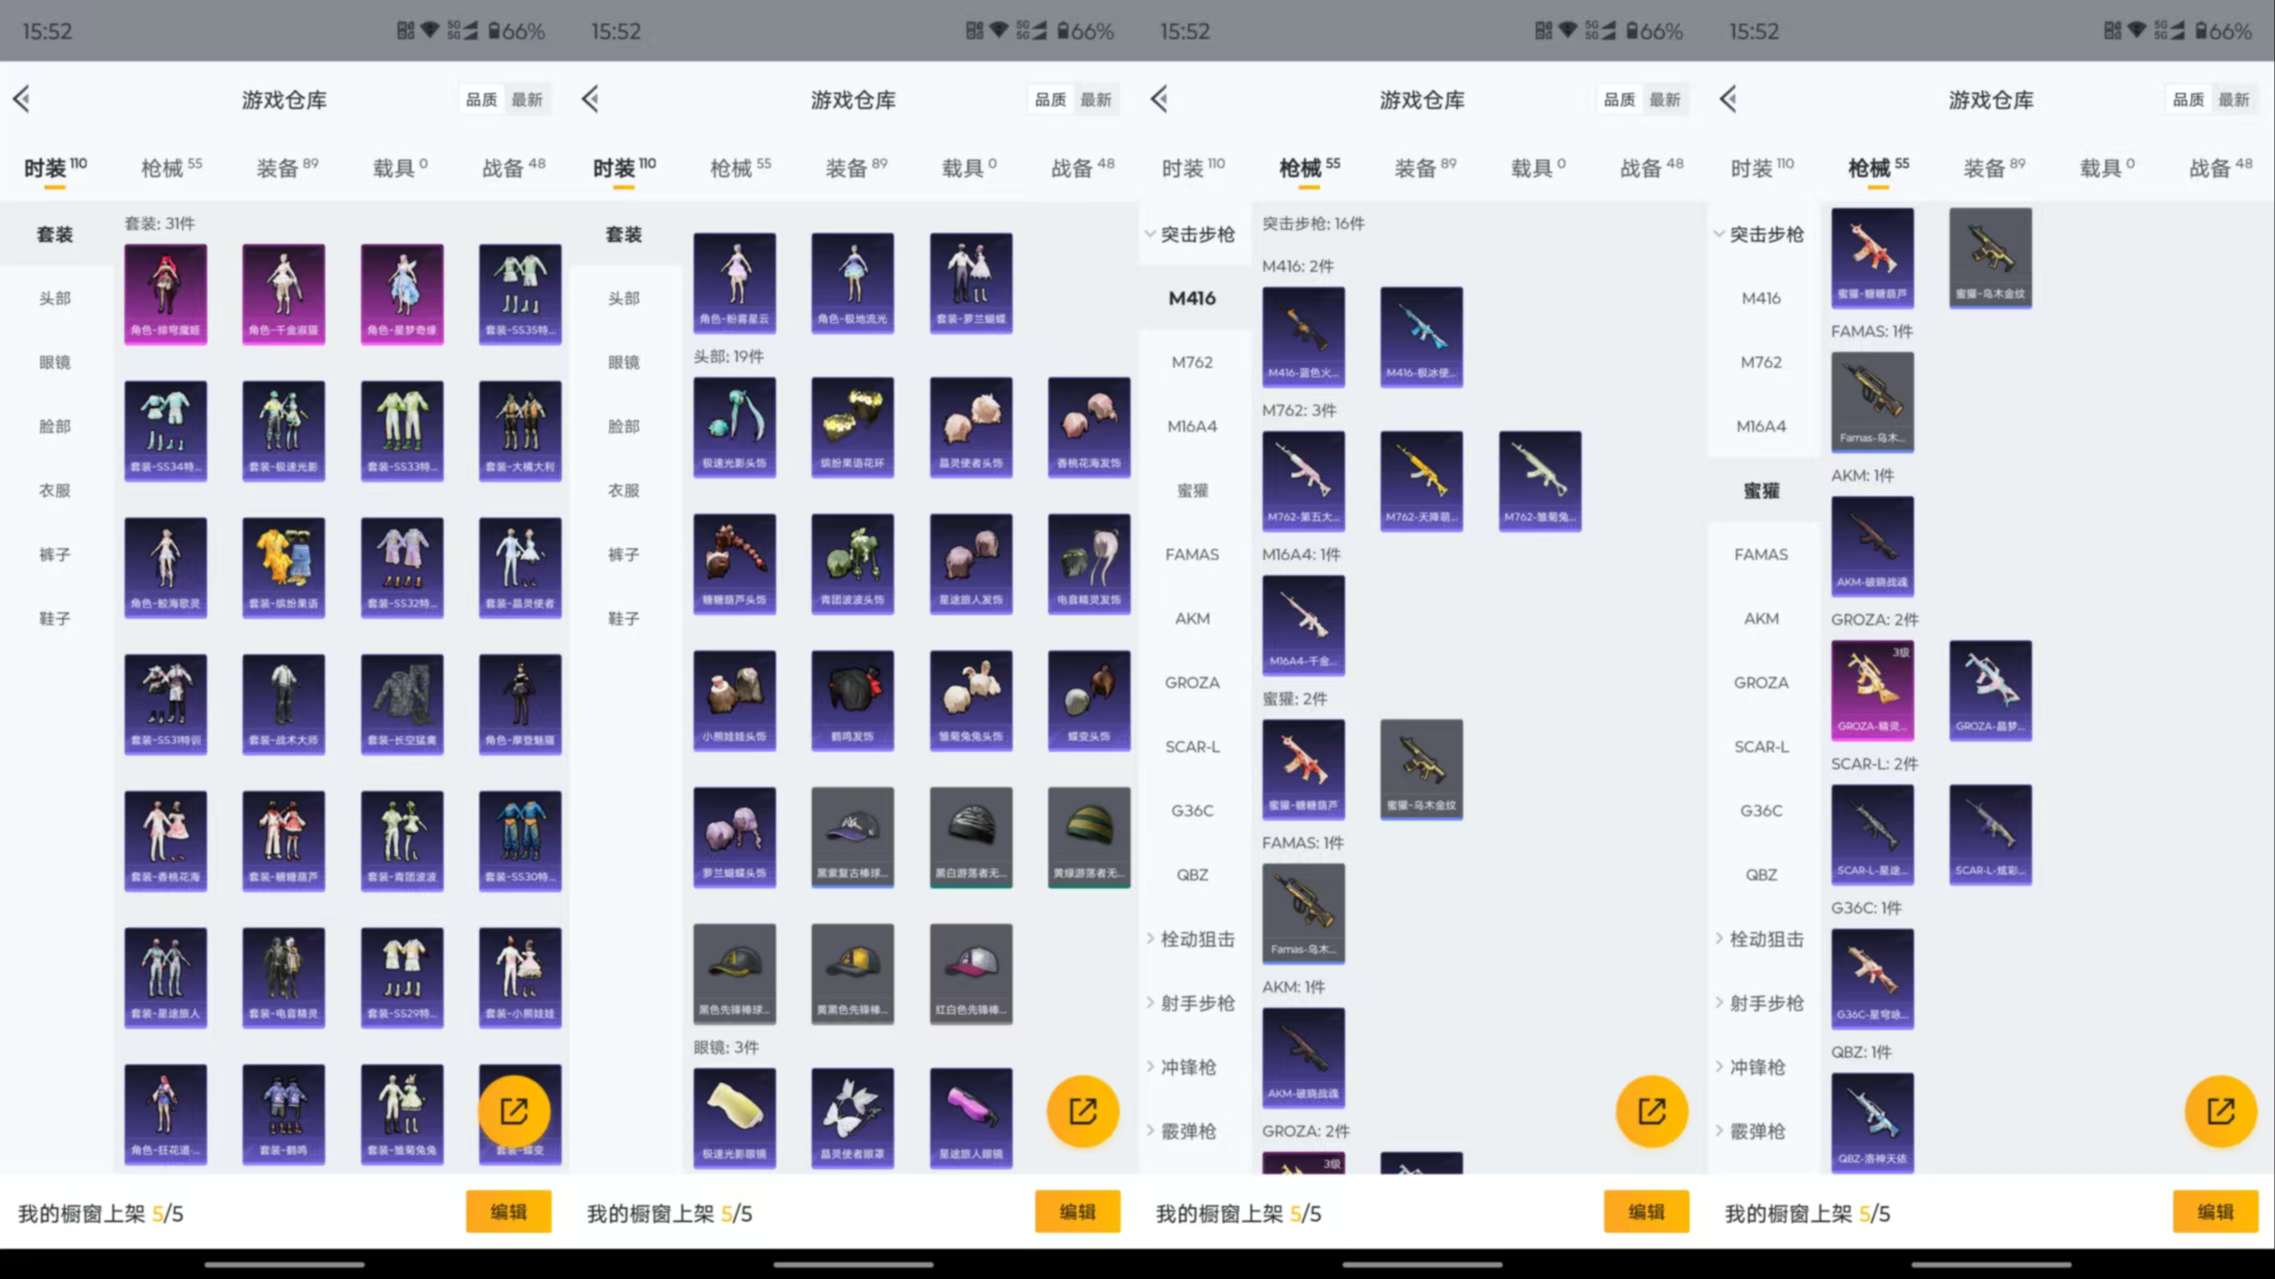
Task: Toggle 最新 sorting in the M416-selected screen
Action: click(1665, 99)
